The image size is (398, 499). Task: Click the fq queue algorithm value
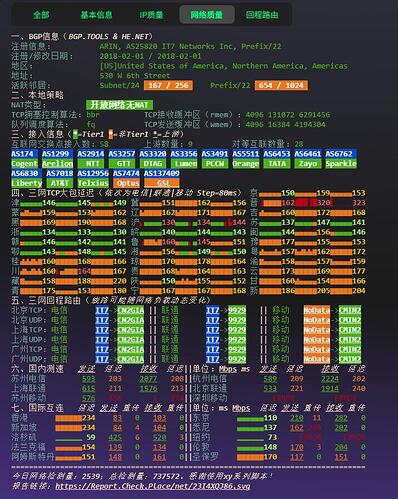(90, 124)
